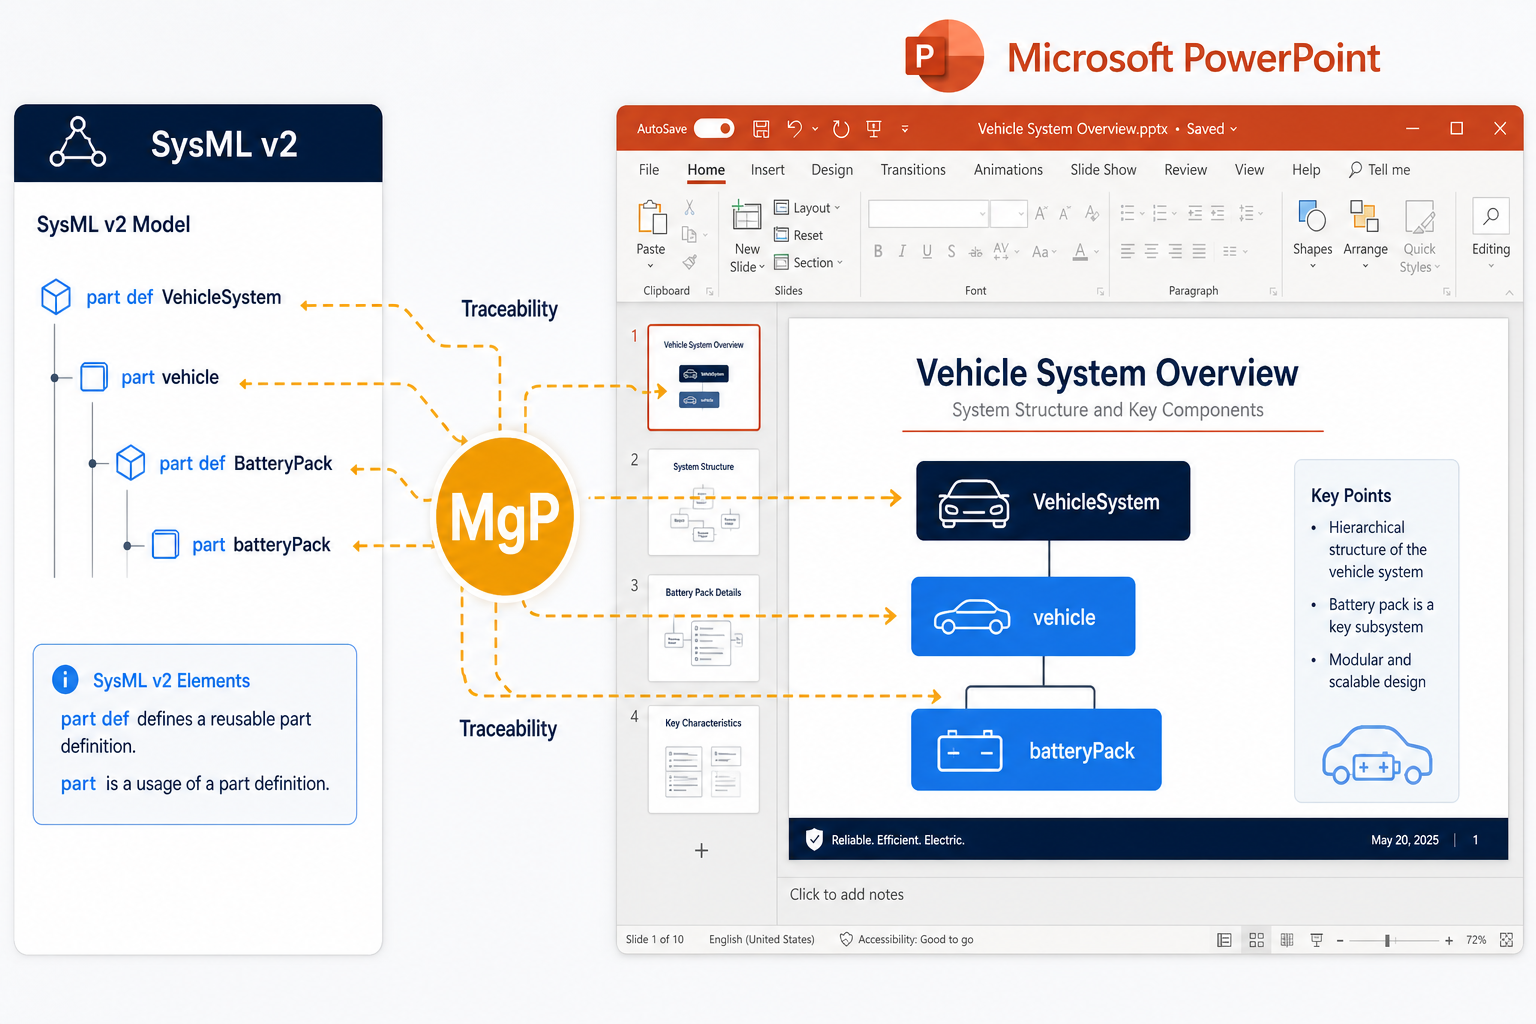
Task: Click the Shapes gallery icon
Action: pos(1311,215)
